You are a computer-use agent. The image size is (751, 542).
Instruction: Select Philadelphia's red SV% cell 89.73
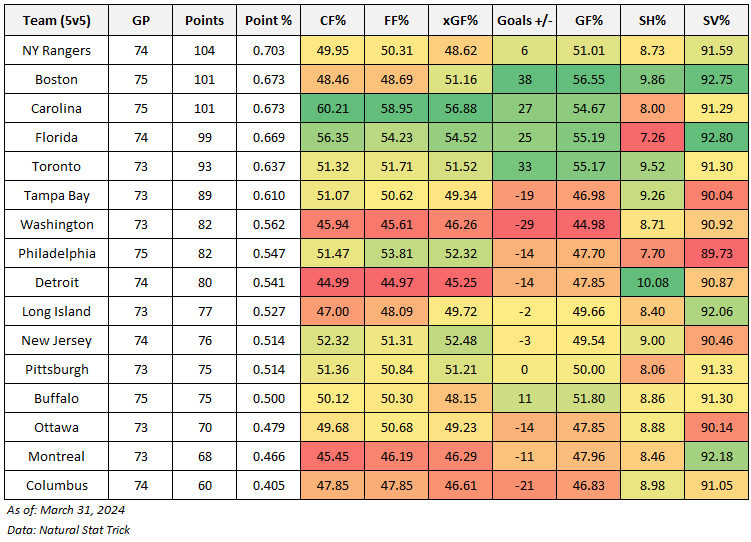click(x=716, y=253)
